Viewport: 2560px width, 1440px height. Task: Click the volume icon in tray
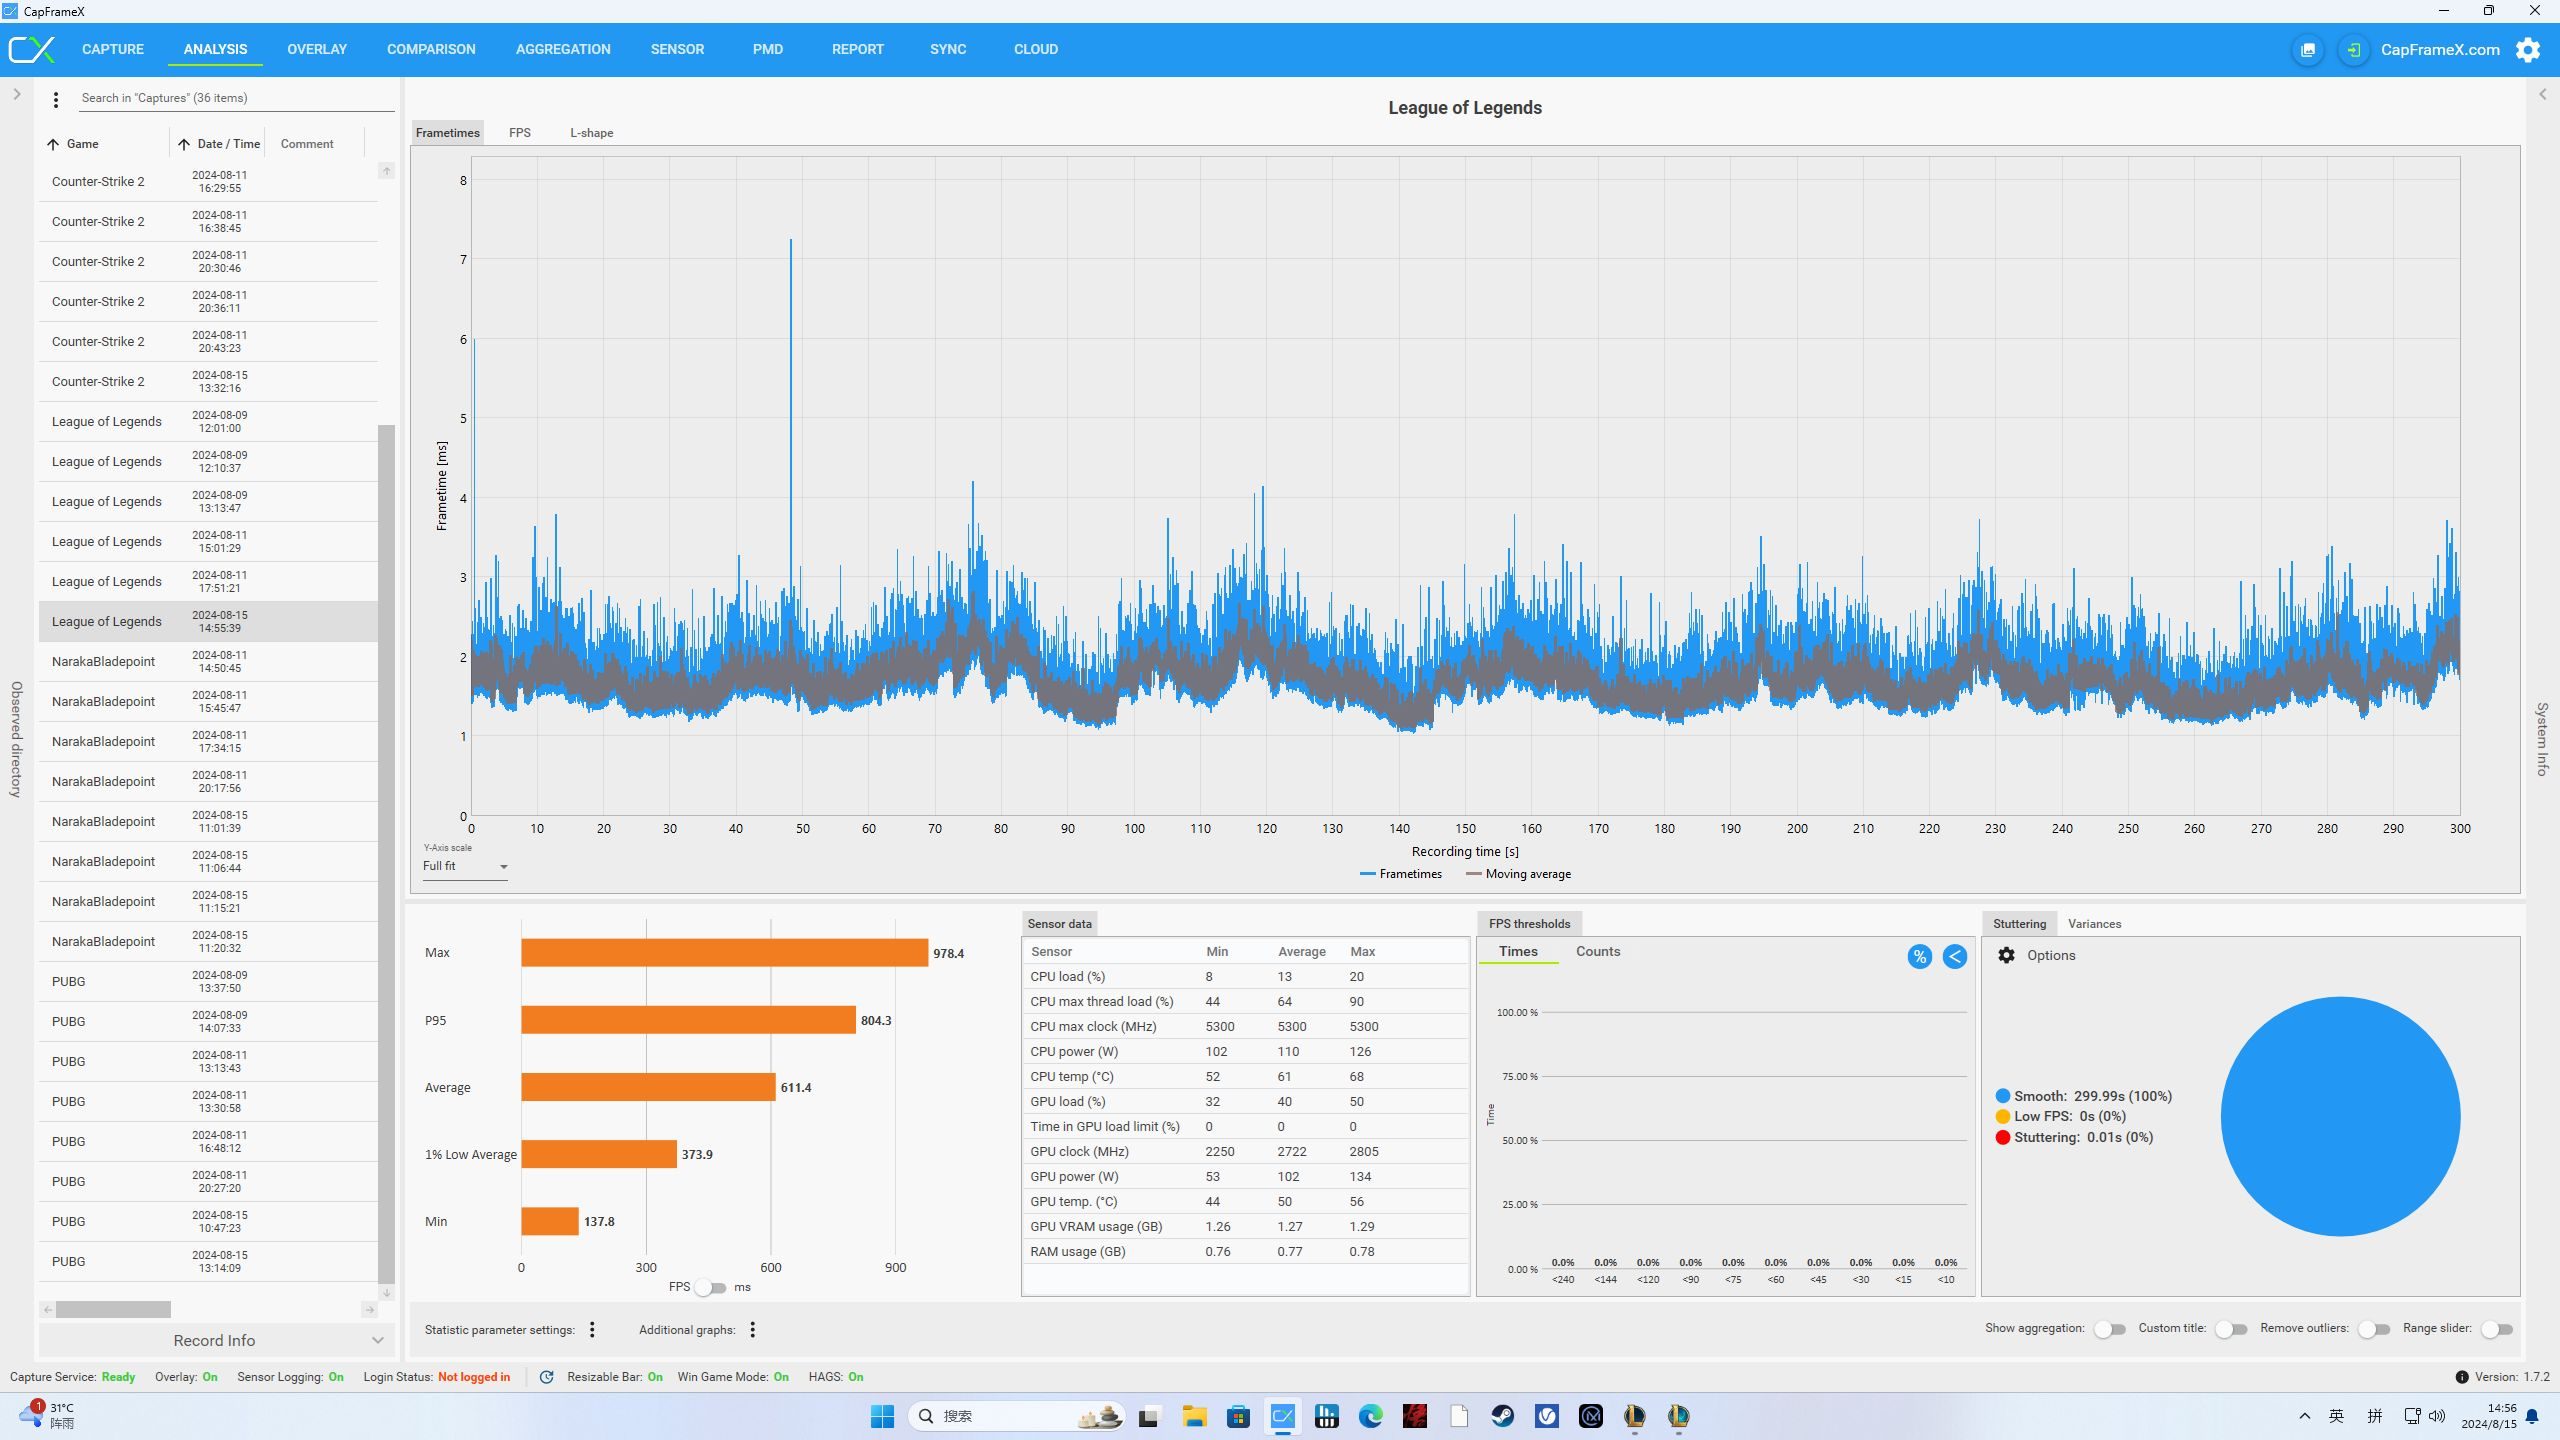point(2437,1416)
